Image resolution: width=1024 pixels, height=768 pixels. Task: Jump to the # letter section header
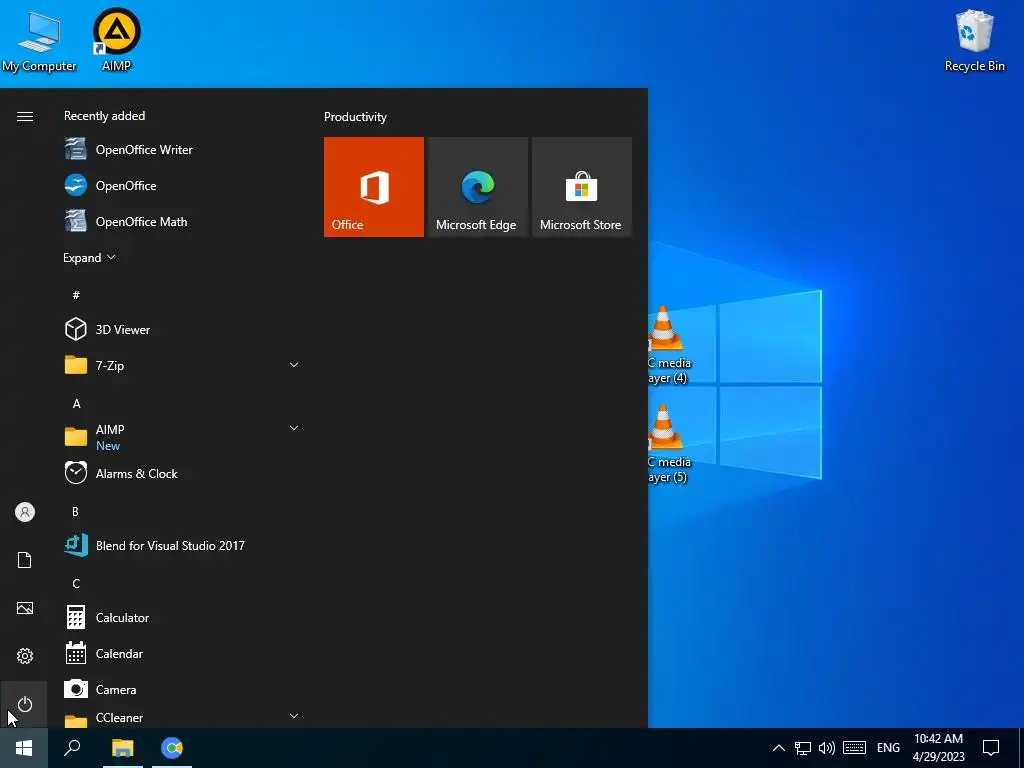pyautogui.click(x=76, y=295)
